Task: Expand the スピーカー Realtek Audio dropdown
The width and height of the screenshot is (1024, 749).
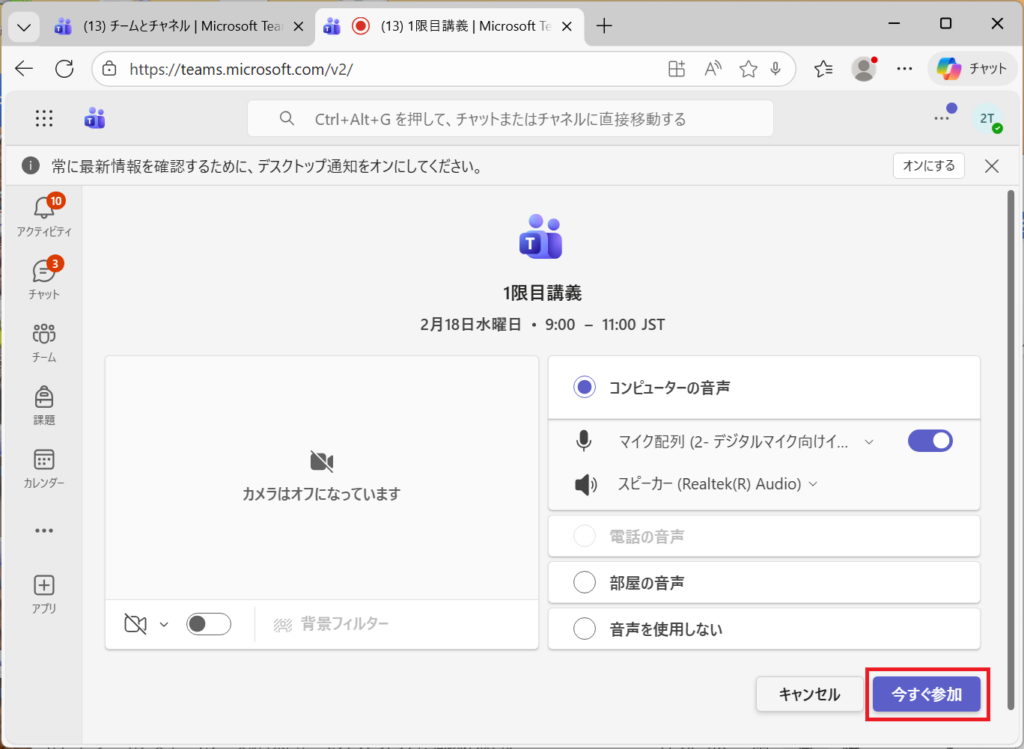Action: coord(813,485)
